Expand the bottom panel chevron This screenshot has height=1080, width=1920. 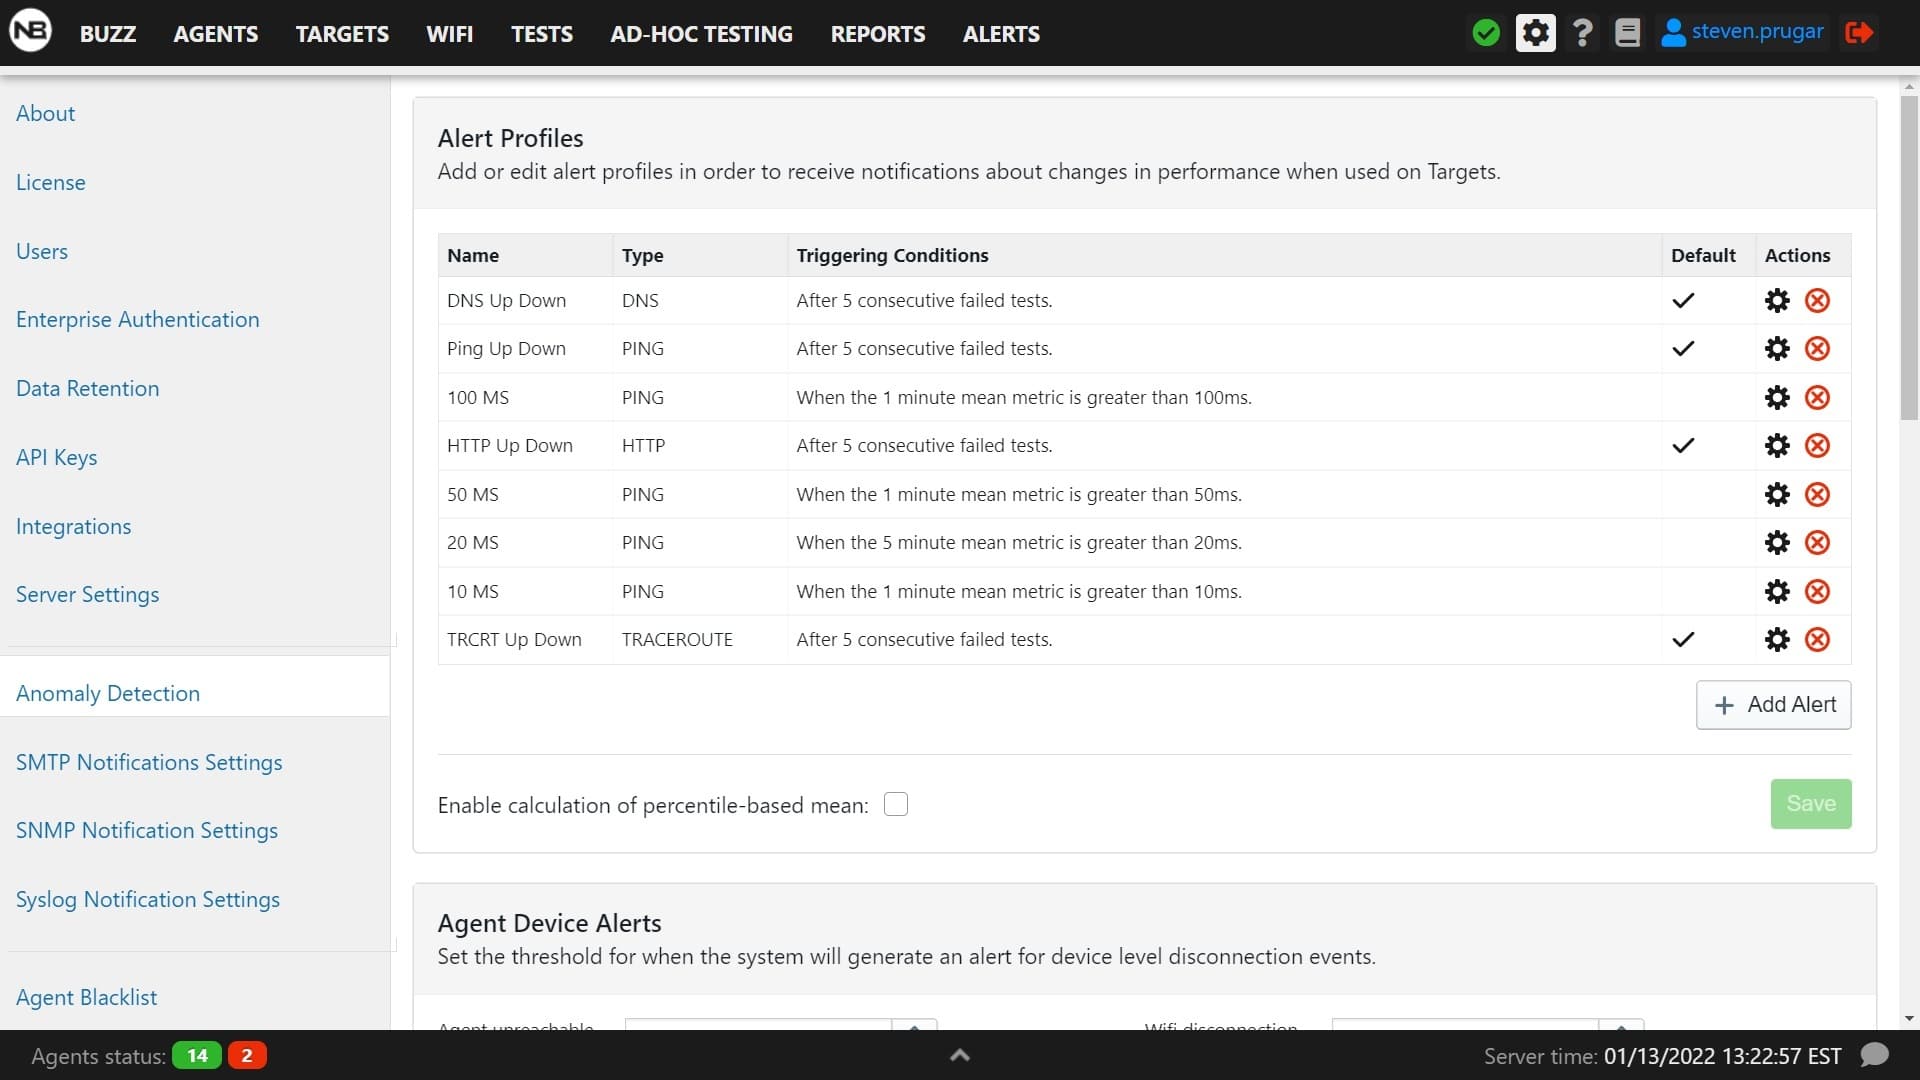point(959,1055)
